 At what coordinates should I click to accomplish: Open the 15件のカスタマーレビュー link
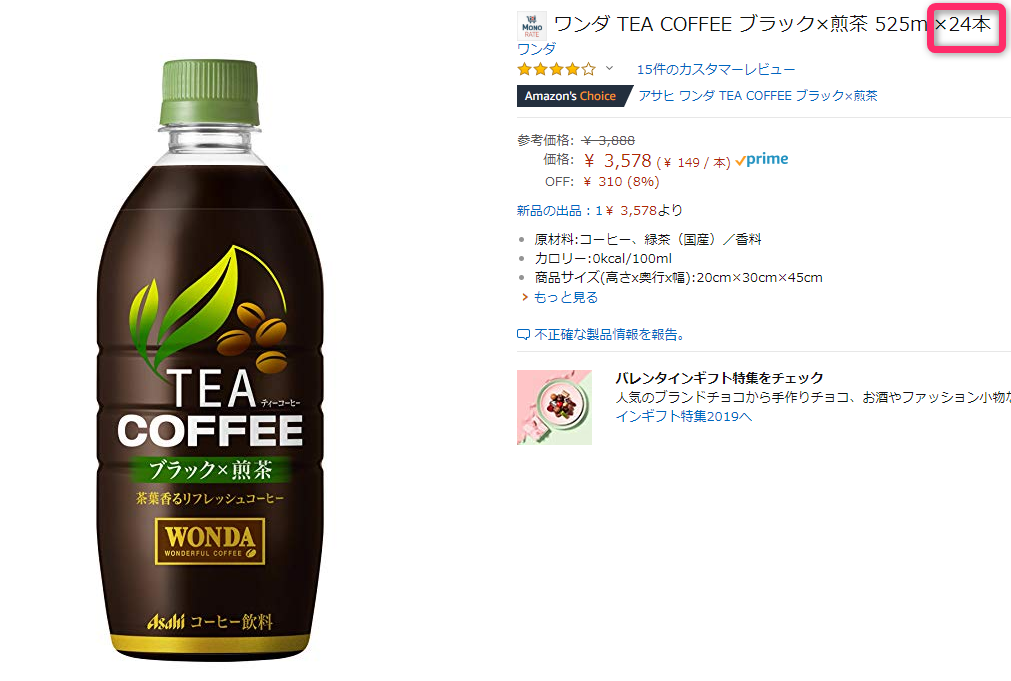pyautogui.click(x=716, y=69)
